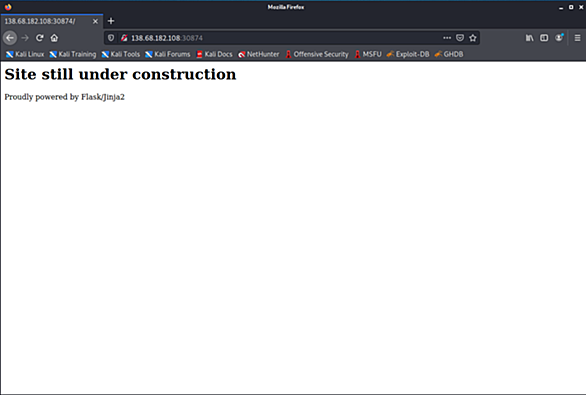Image resolution: width=586 pixels, height=395 pixels.
Task: Open Kali Linux bookmark
Action: click(25, 54)
